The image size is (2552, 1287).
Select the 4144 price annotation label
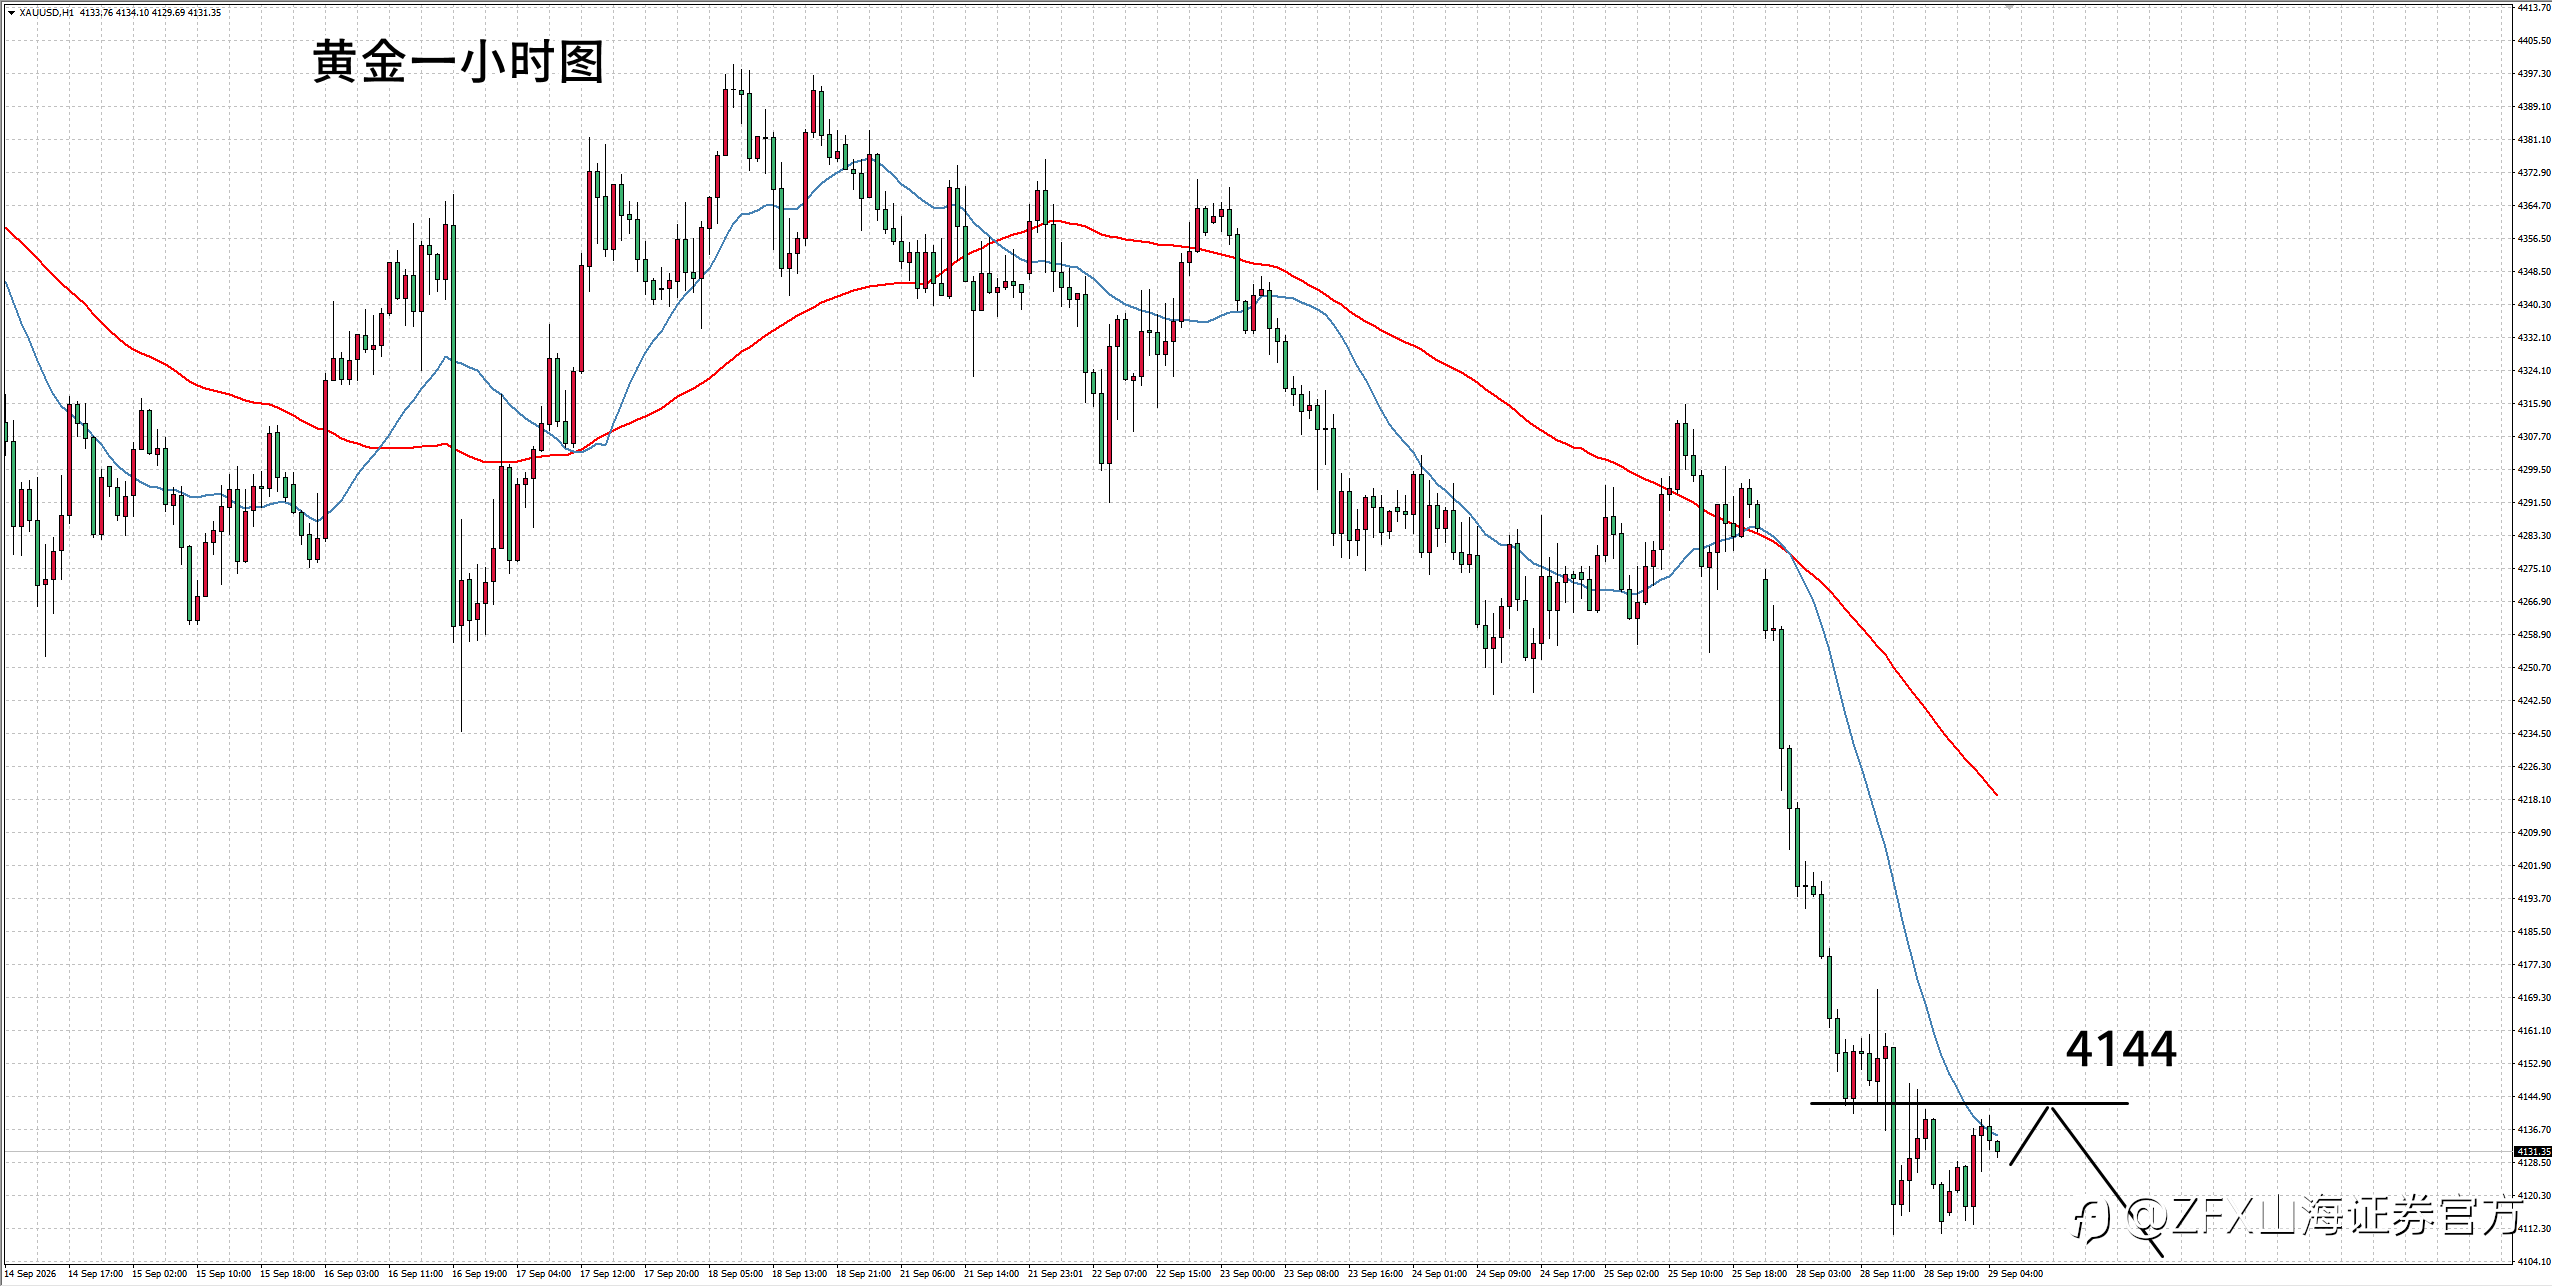(2121, 1049)
